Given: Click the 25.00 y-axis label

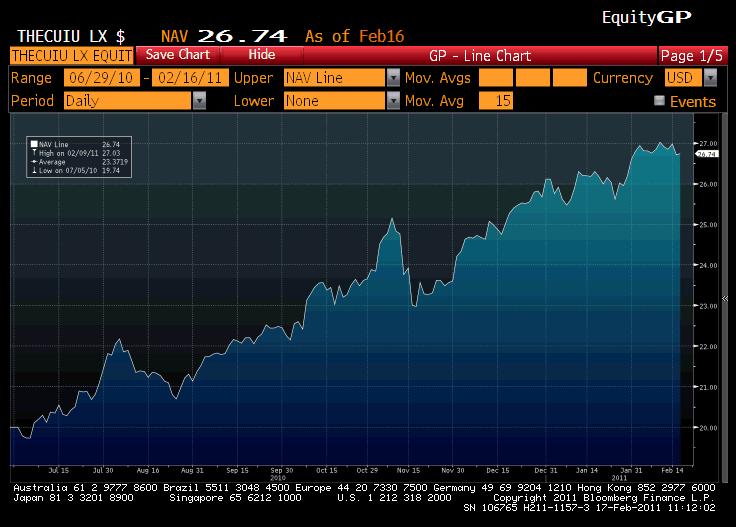Looking at the screenshot, I should [708, 225].
